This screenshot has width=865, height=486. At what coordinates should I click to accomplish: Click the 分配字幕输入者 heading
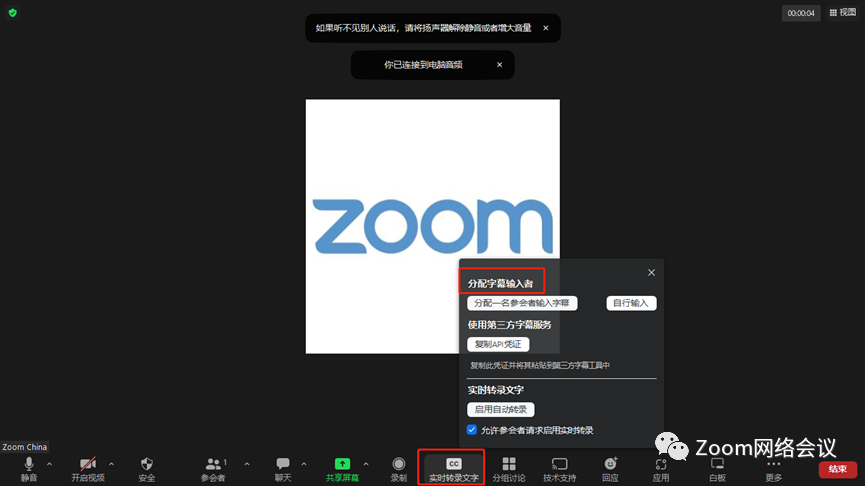pos(500,284)
